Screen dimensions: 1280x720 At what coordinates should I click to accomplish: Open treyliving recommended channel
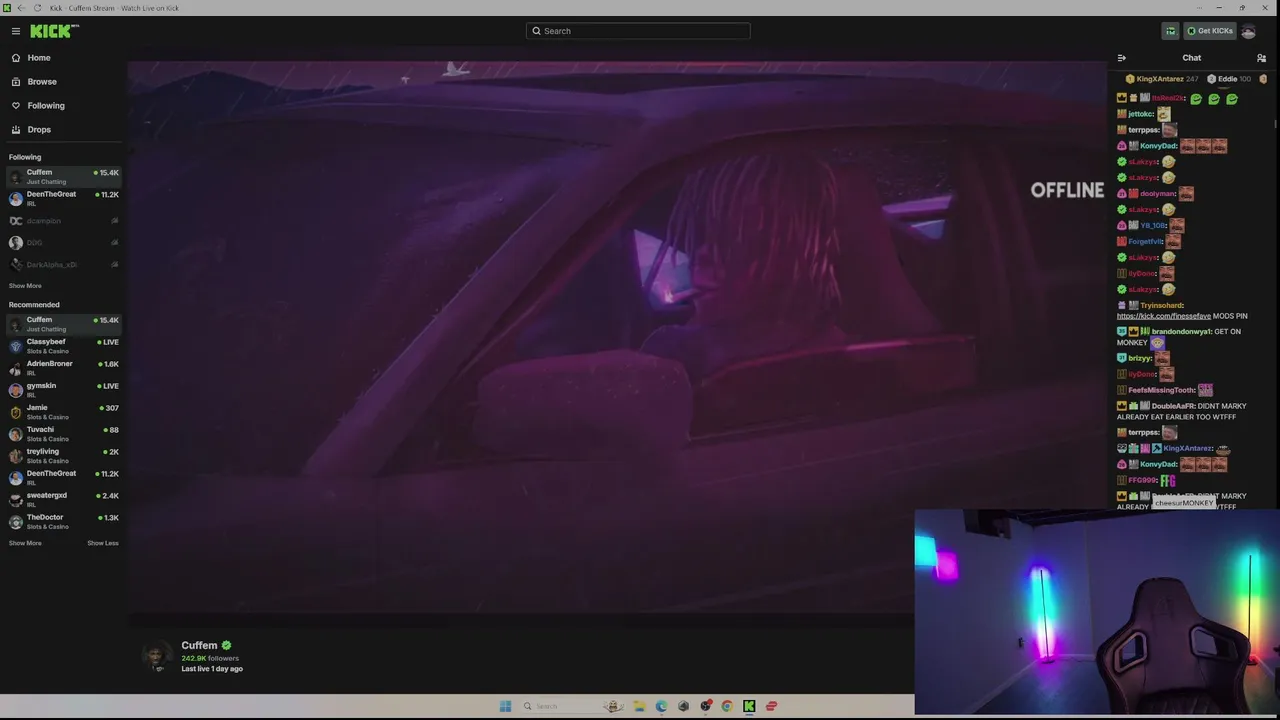click(x=63, y=456)
